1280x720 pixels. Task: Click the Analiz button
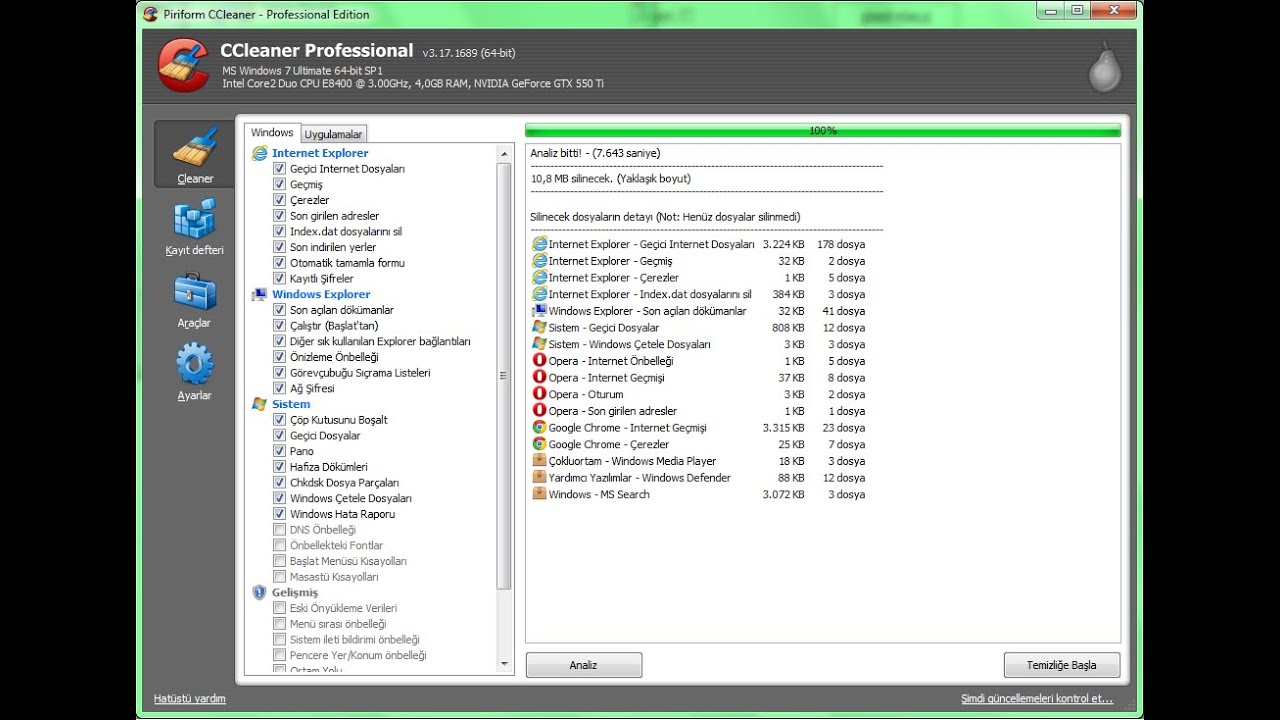point(584,665)
